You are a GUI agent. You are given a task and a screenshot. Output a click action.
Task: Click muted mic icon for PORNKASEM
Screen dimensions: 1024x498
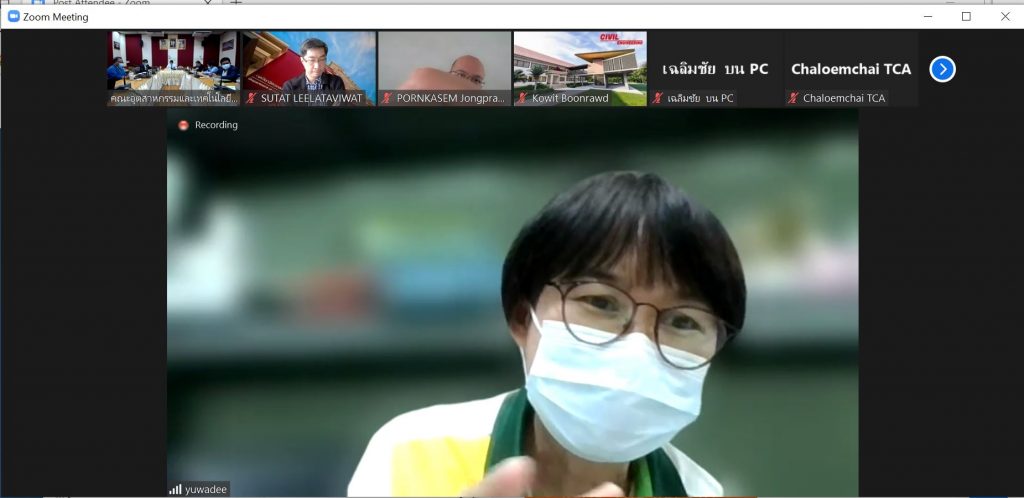click(387, 99)
